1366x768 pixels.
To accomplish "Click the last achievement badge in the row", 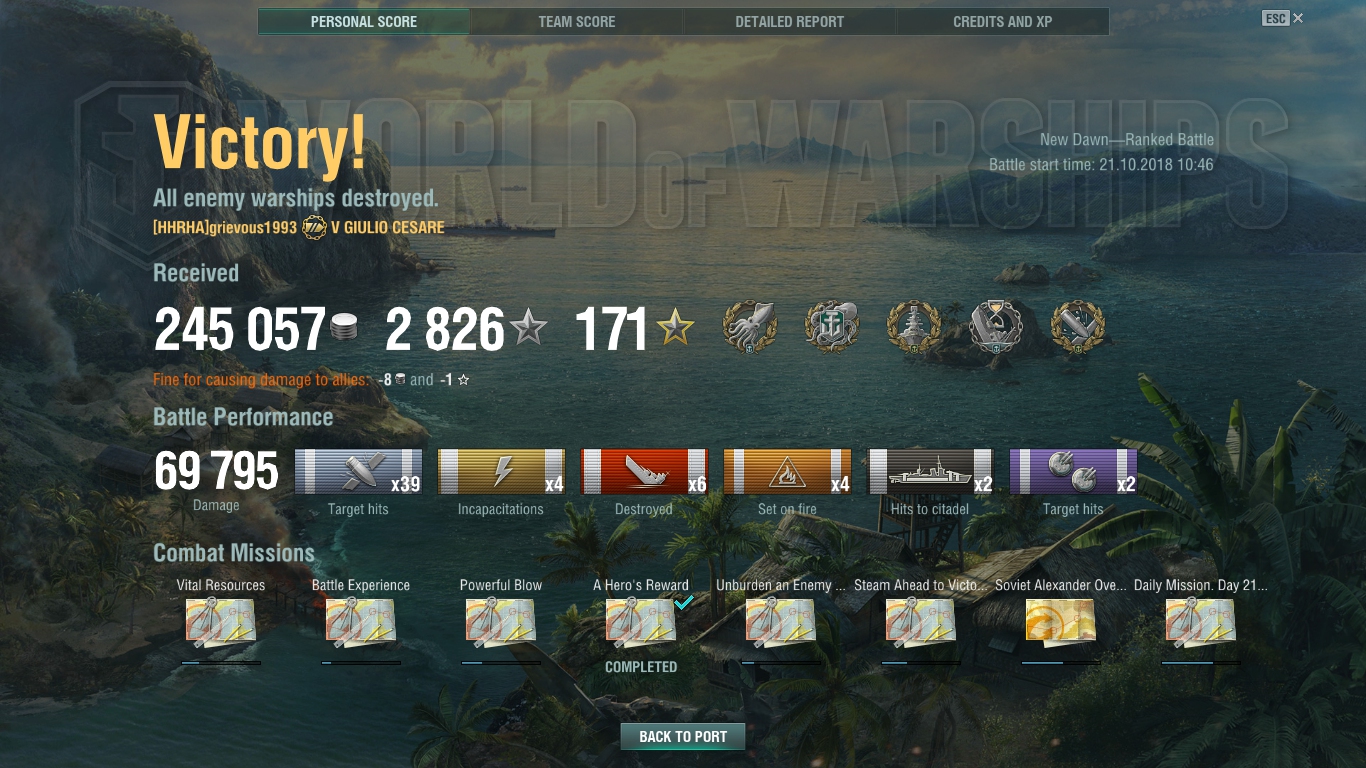I will (1078, 326).
